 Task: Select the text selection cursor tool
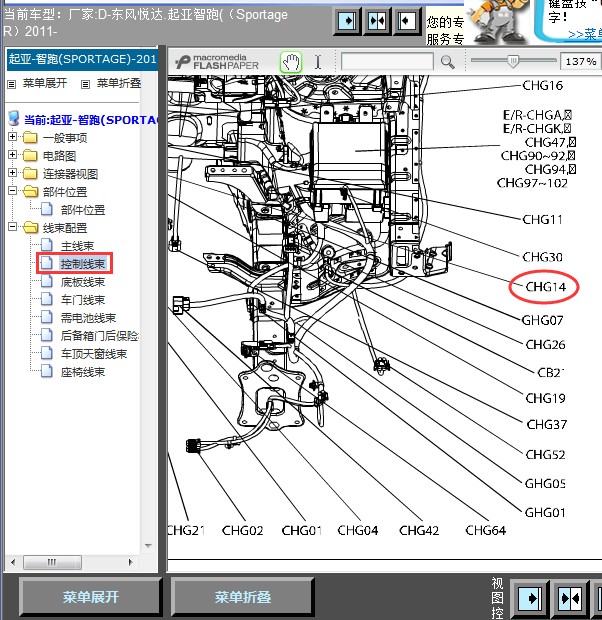click(x=318, y=62)
